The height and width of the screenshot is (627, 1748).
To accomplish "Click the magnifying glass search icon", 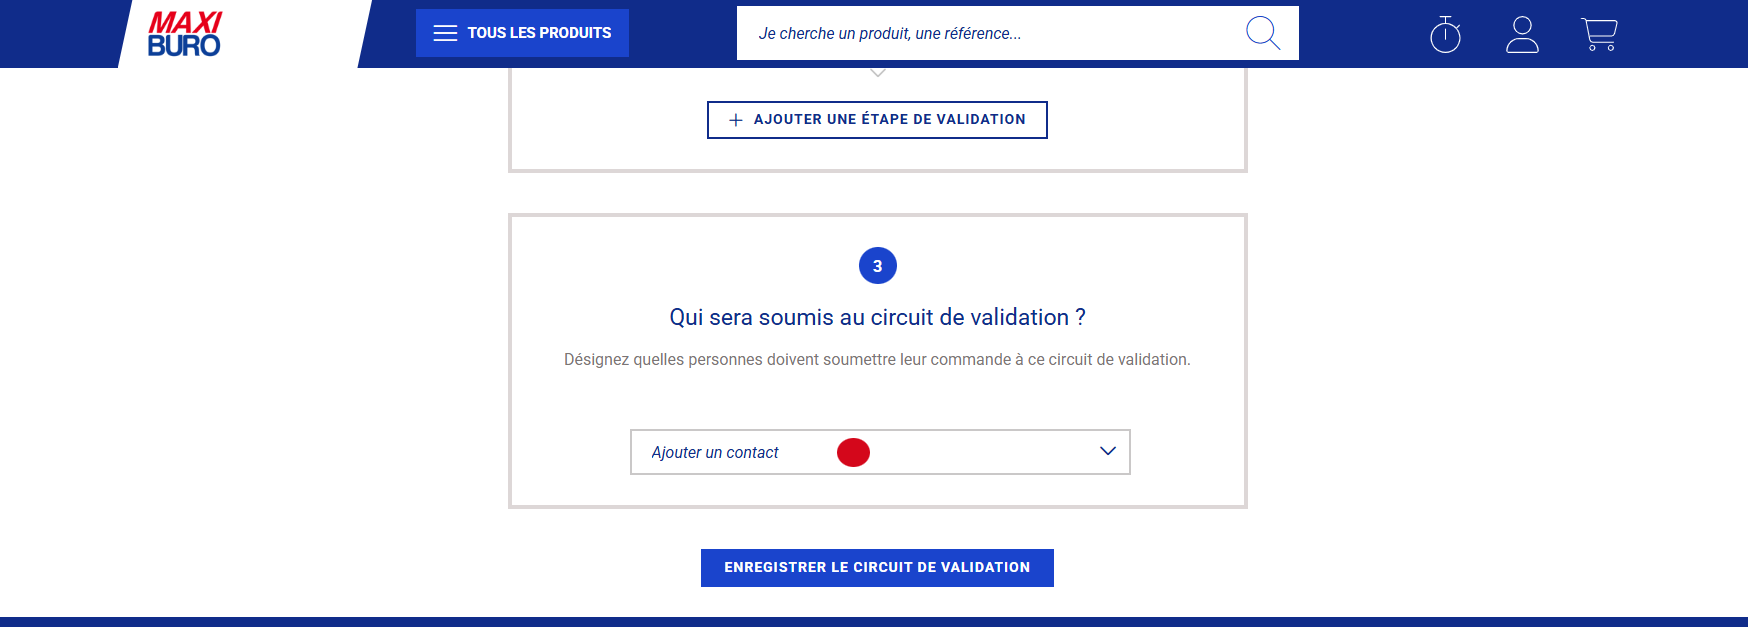I will point(1262,33).
